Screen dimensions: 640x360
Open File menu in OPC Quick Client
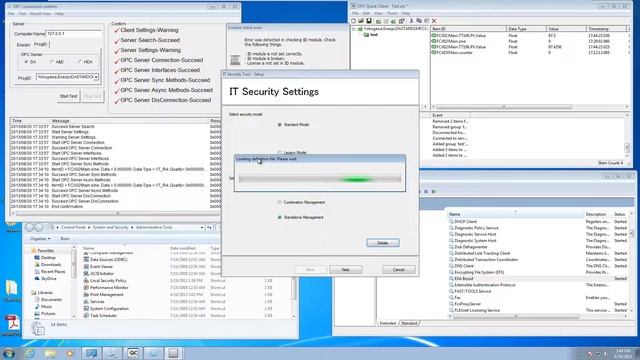[355, 13]
